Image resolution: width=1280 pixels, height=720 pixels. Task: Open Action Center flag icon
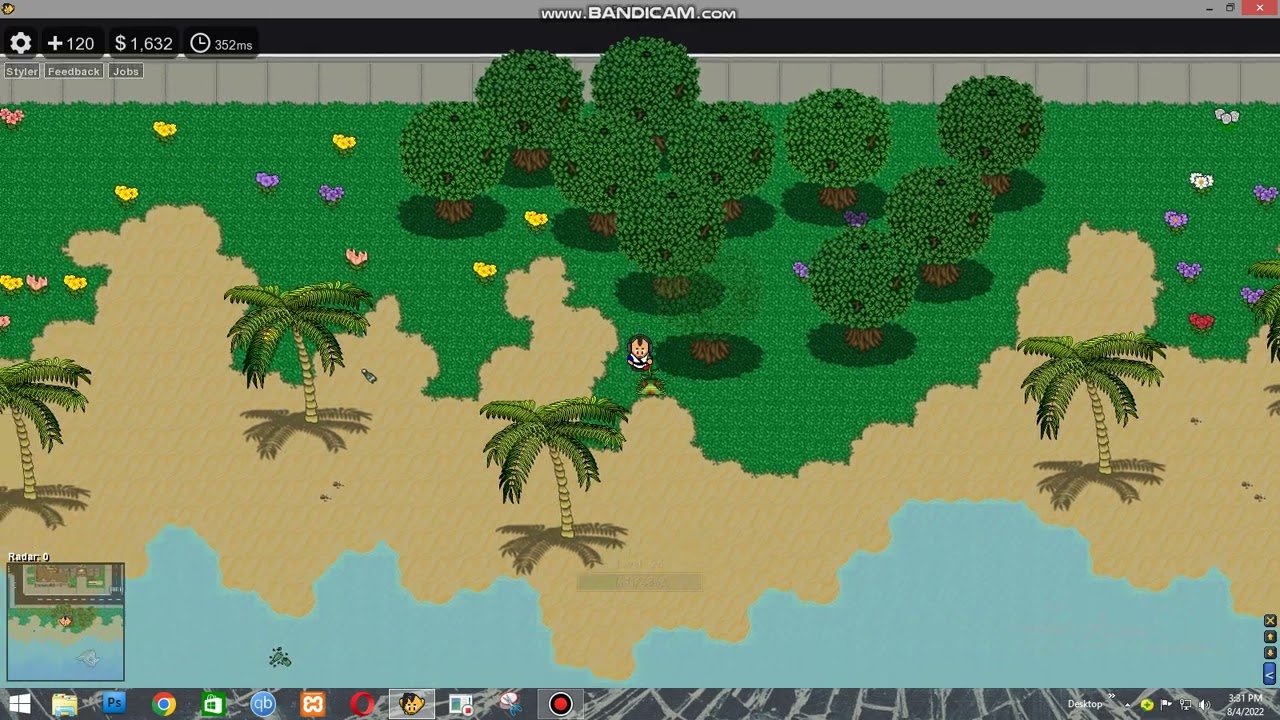click(1167, 705)
